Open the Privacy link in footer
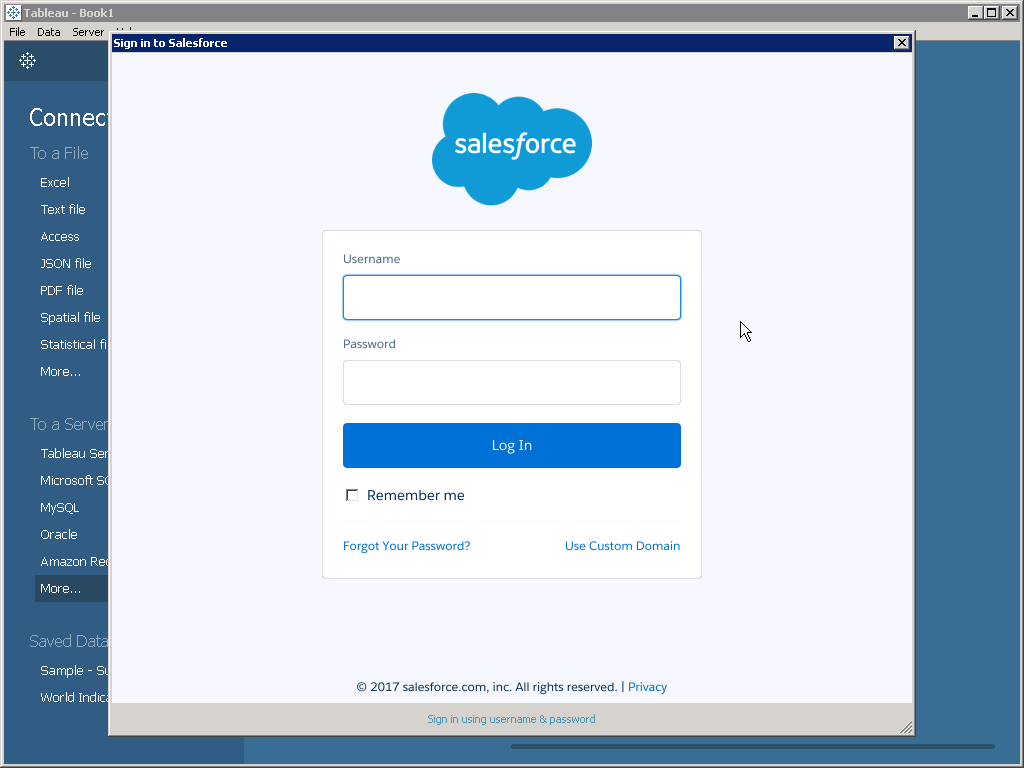 tap(647, 687)
